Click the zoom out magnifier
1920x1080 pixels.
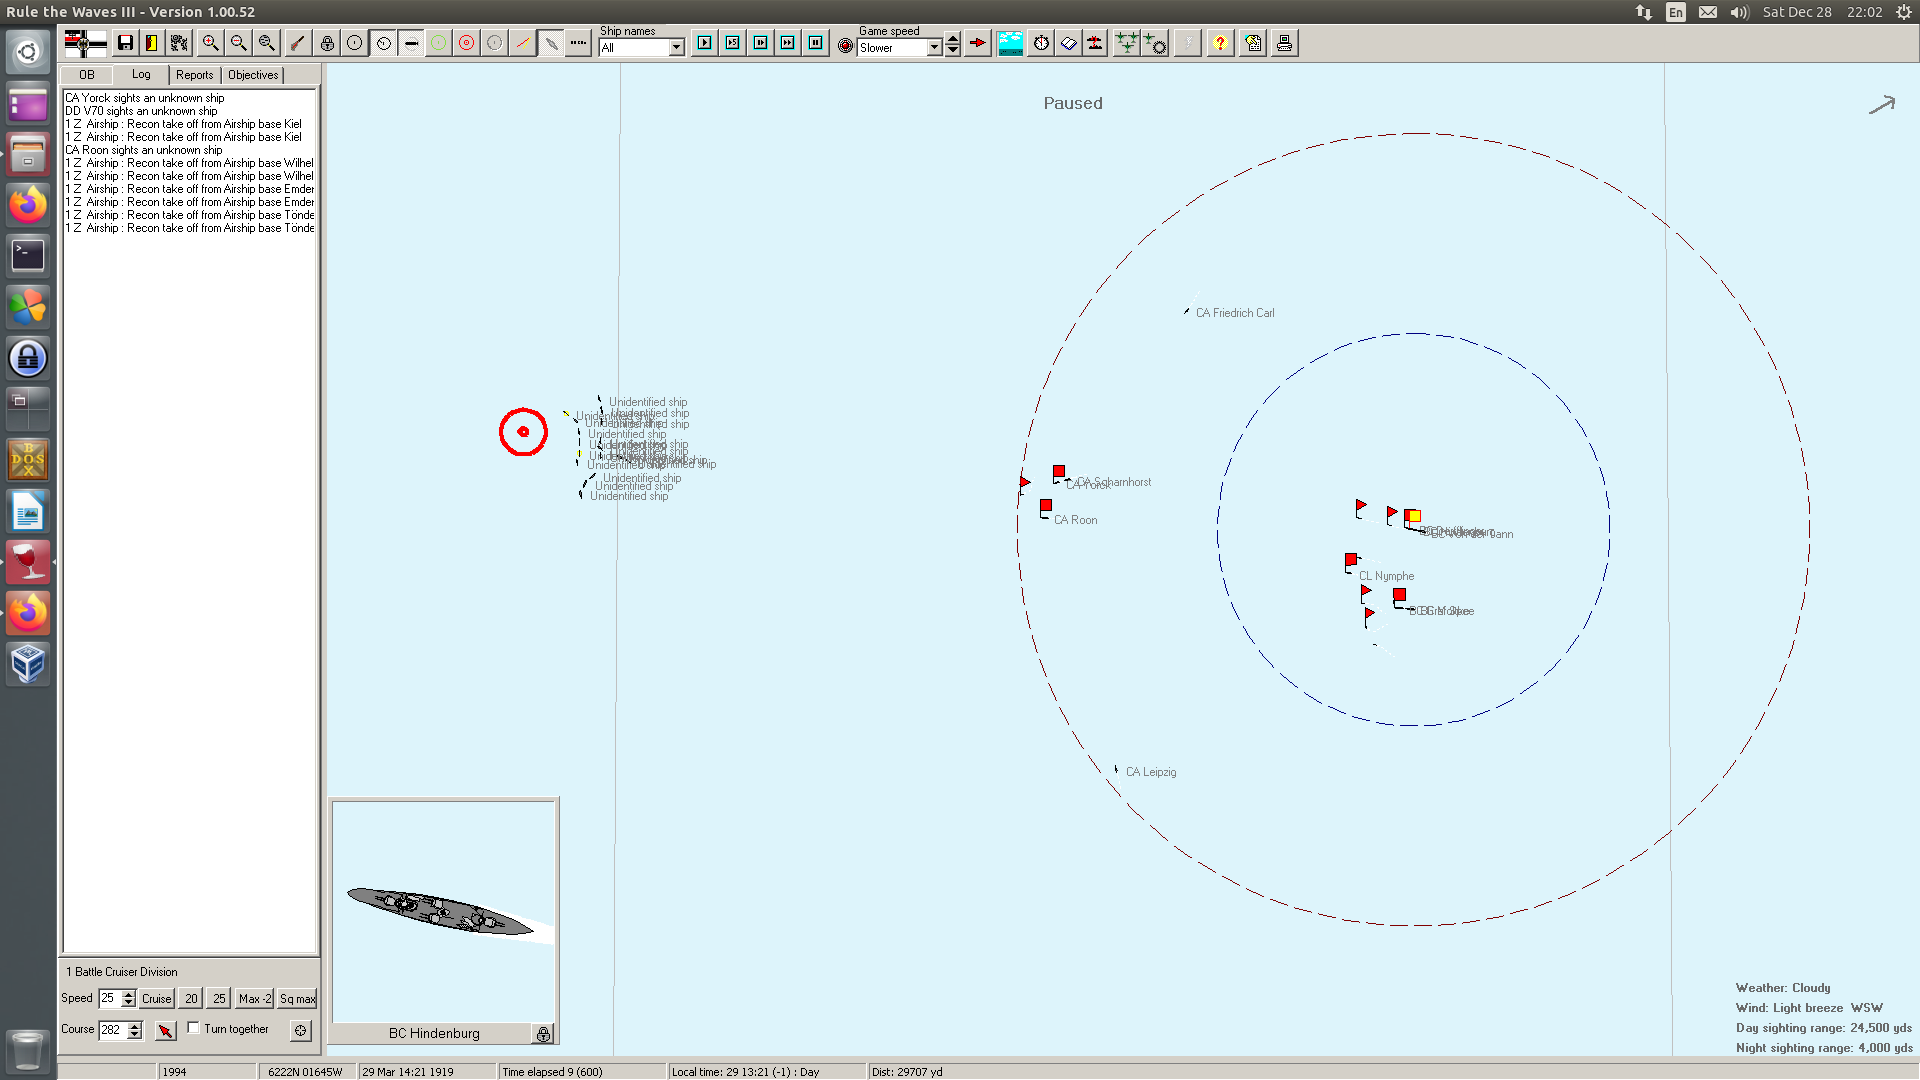coord(238,43)
